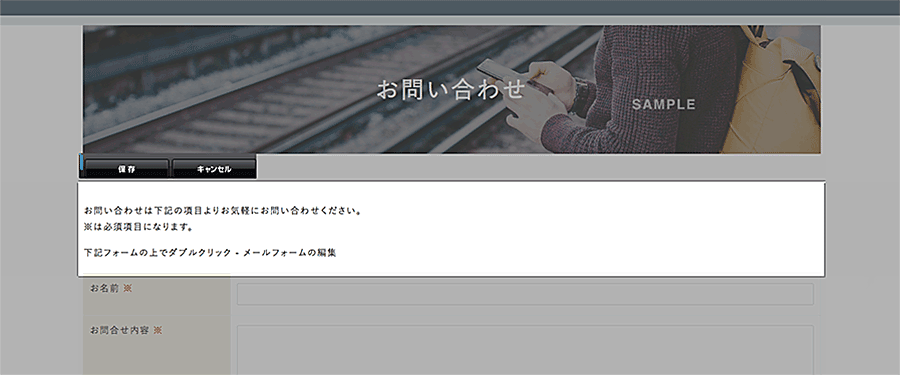Click the line お問い合わせは下記の項目より…
The height and width of the screenshot is (375, 900).
click(x=223, y=211)
